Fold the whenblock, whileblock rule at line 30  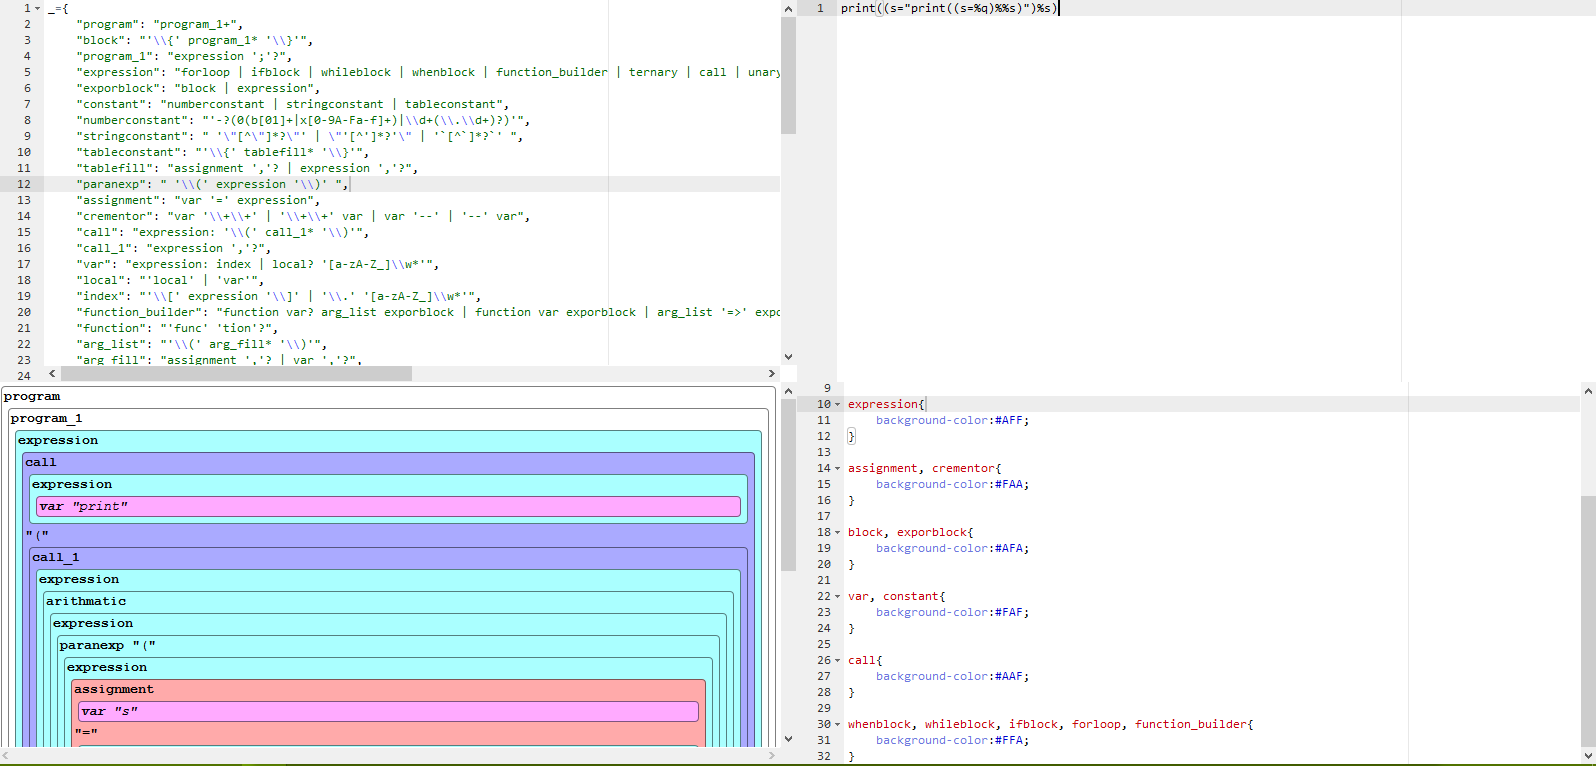pos(838,724)
